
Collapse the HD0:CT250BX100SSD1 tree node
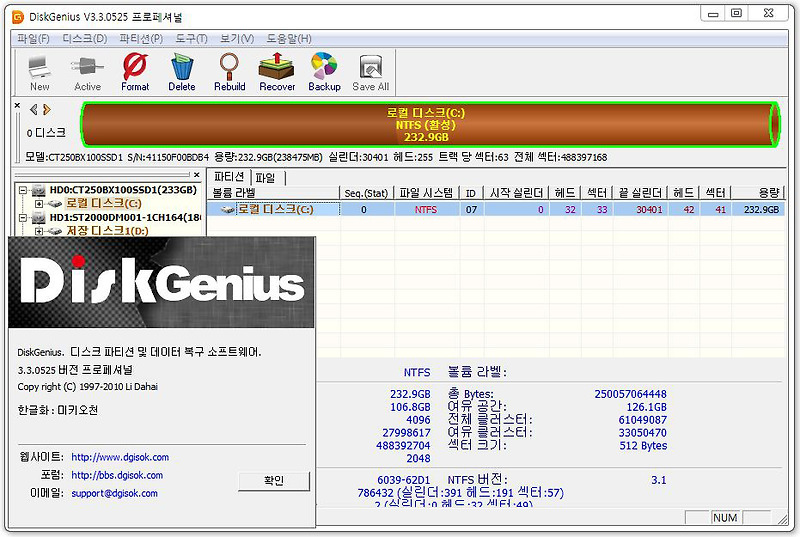click(22, 190)
